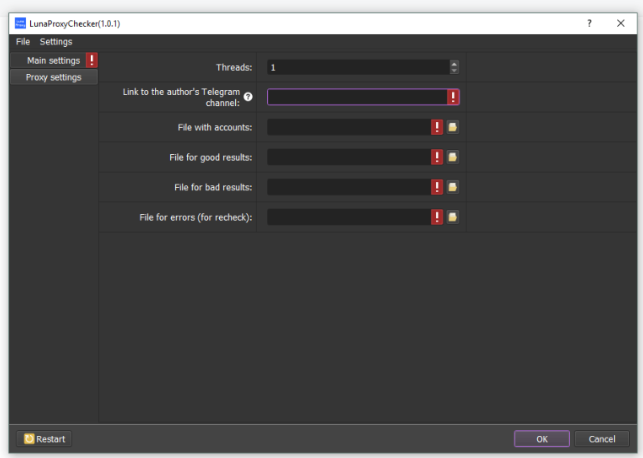Image resolution: width=643 pixels, height=458 pixels.
Task: Close the LunaProxyChecker window
Action: pyautogui.click(x=621, y=23)
